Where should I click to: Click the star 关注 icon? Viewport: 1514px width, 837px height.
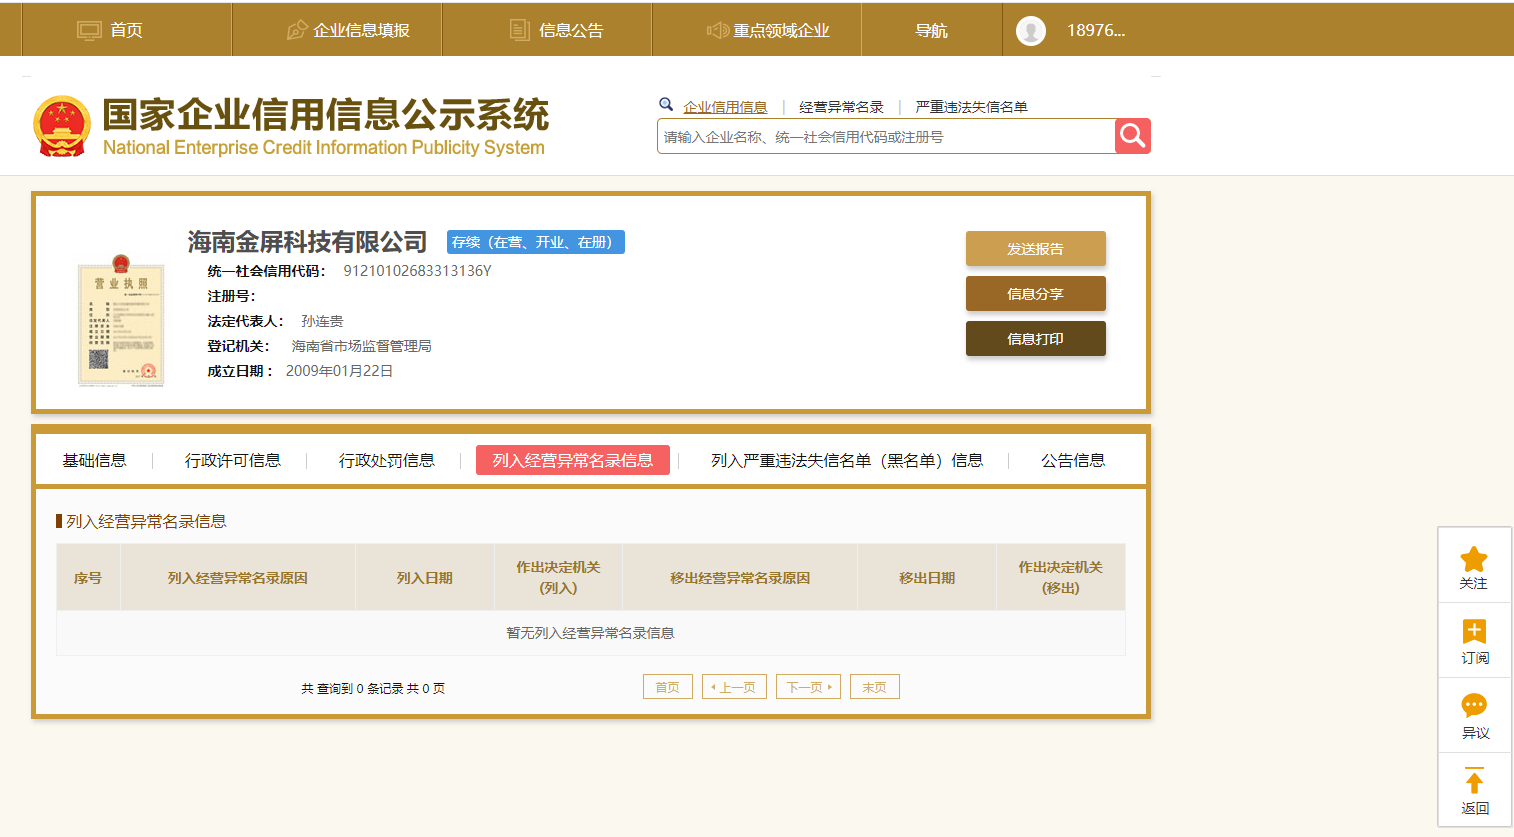(x=1474, y=559)
